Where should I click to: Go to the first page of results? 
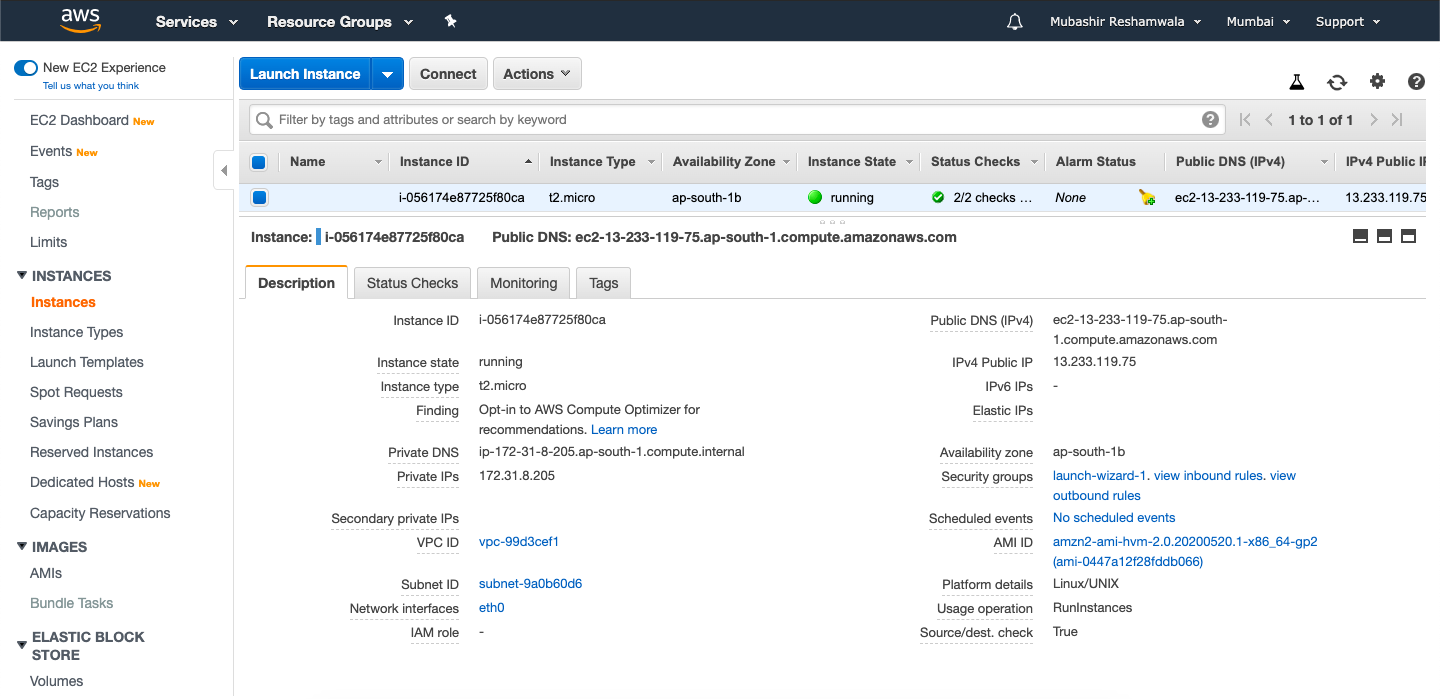pyautogui.click(x=1245, y=120)
